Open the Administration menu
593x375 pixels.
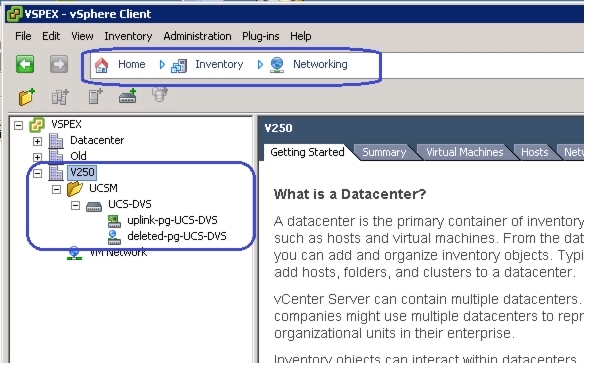coord(197,36)
